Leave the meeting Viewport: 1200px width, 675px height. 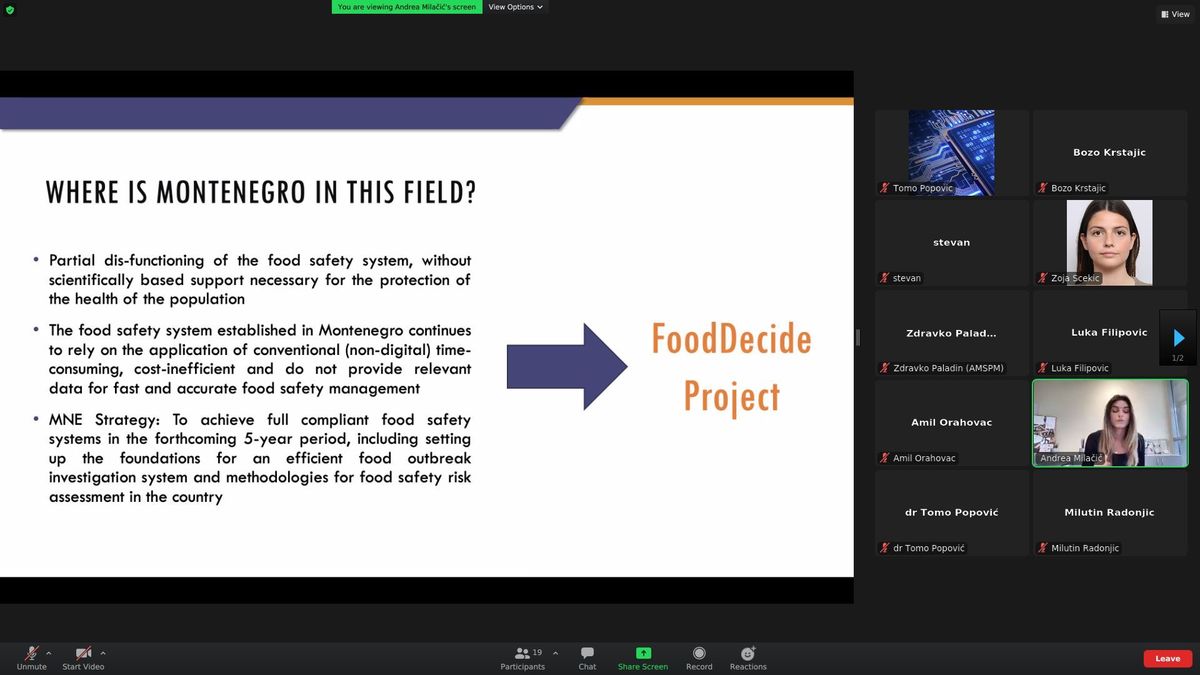click(1167, 658)
